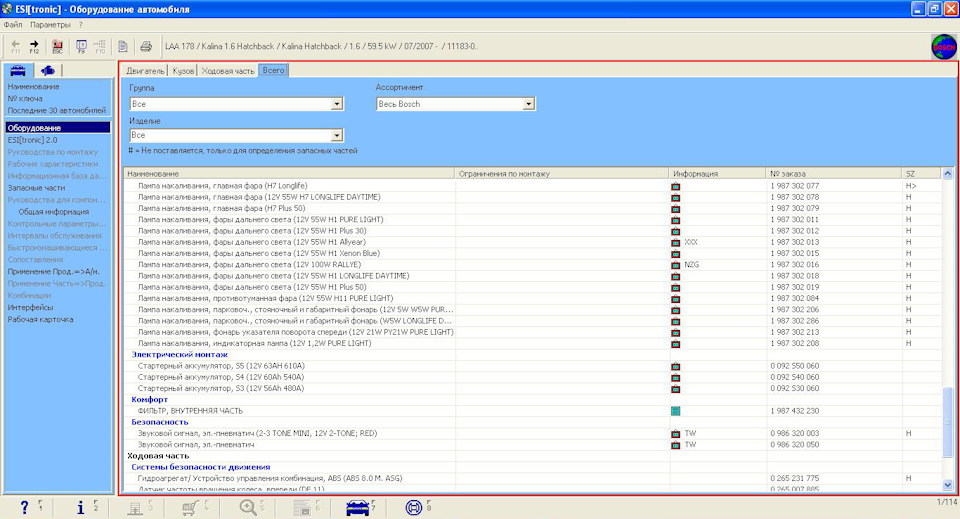
Task: Click the cash register icon F3
Action: point(135,507)
